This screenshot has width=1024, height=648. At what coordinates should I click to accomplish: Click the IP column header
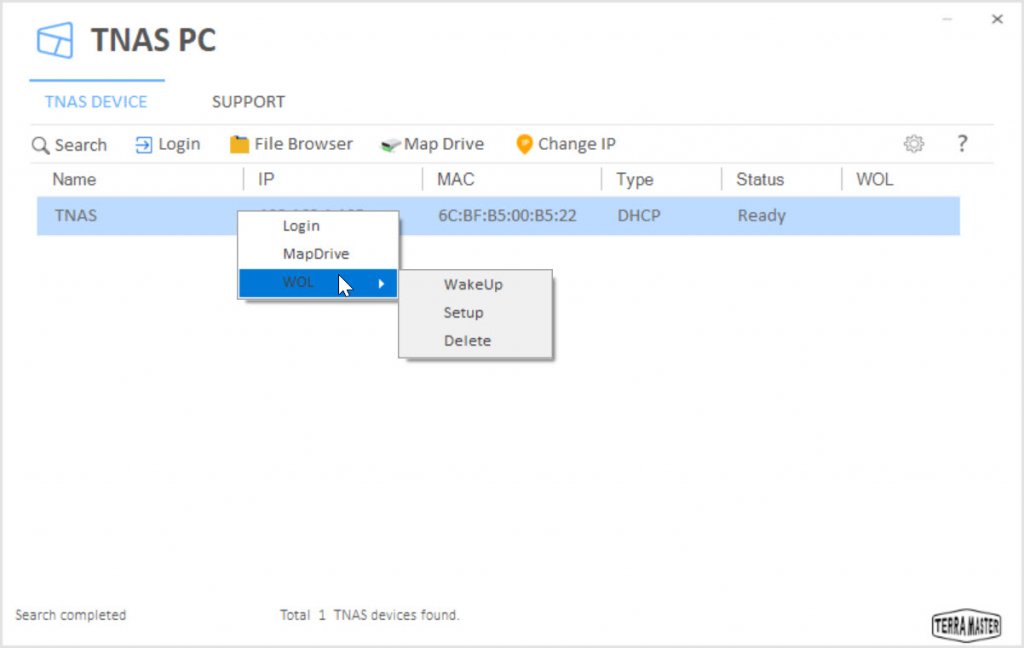(x=266, y=180)
